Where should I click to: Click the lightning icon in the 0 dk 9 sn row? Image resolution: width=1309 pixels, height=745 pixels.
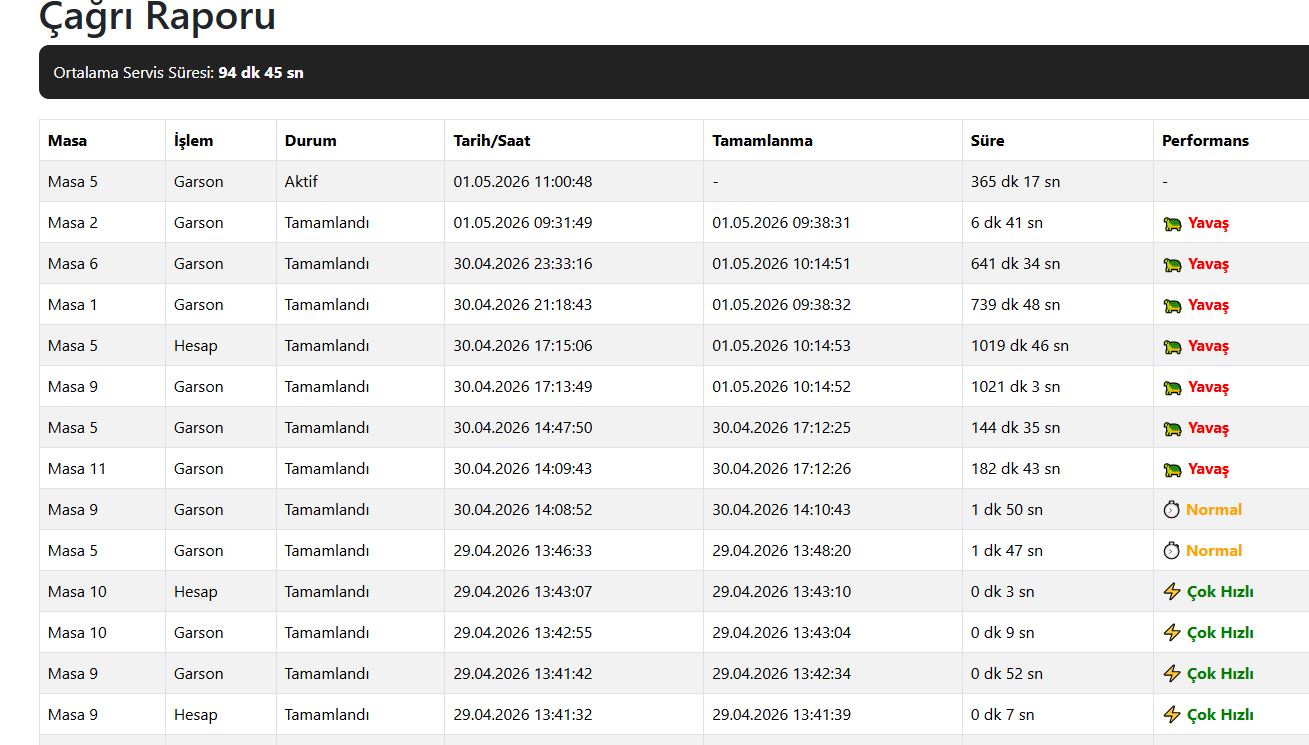pos(1172,633)
